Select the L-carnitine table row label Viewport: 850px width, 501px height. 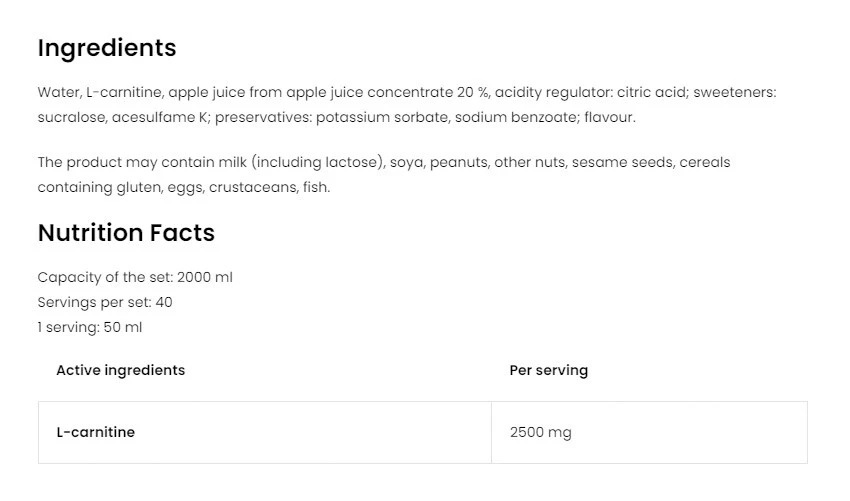tap(95, 433)
